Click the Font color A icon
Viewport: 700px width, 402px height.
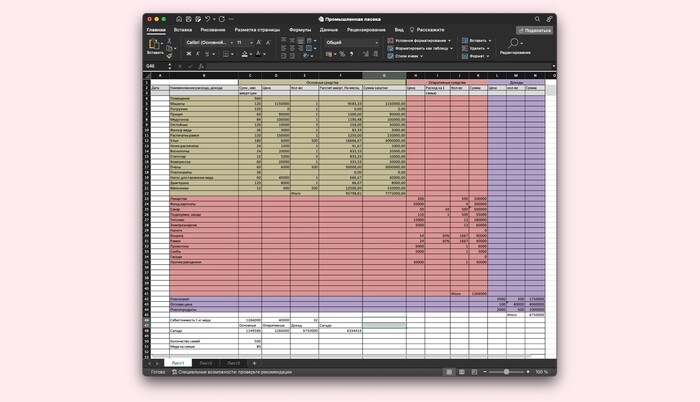[x=258, y=54]
